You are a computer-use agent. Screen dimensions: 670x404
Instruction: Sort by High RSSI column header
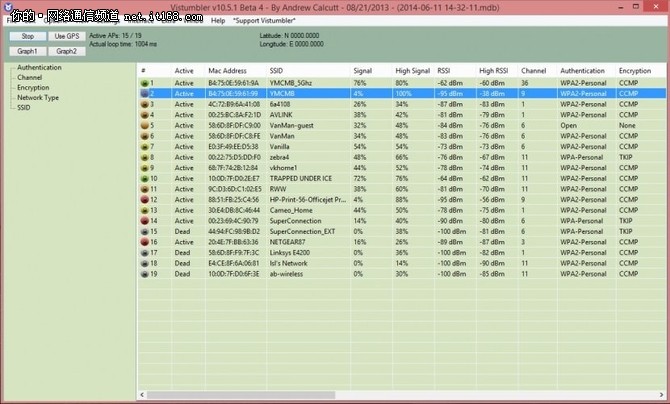[x=497, y=71]
